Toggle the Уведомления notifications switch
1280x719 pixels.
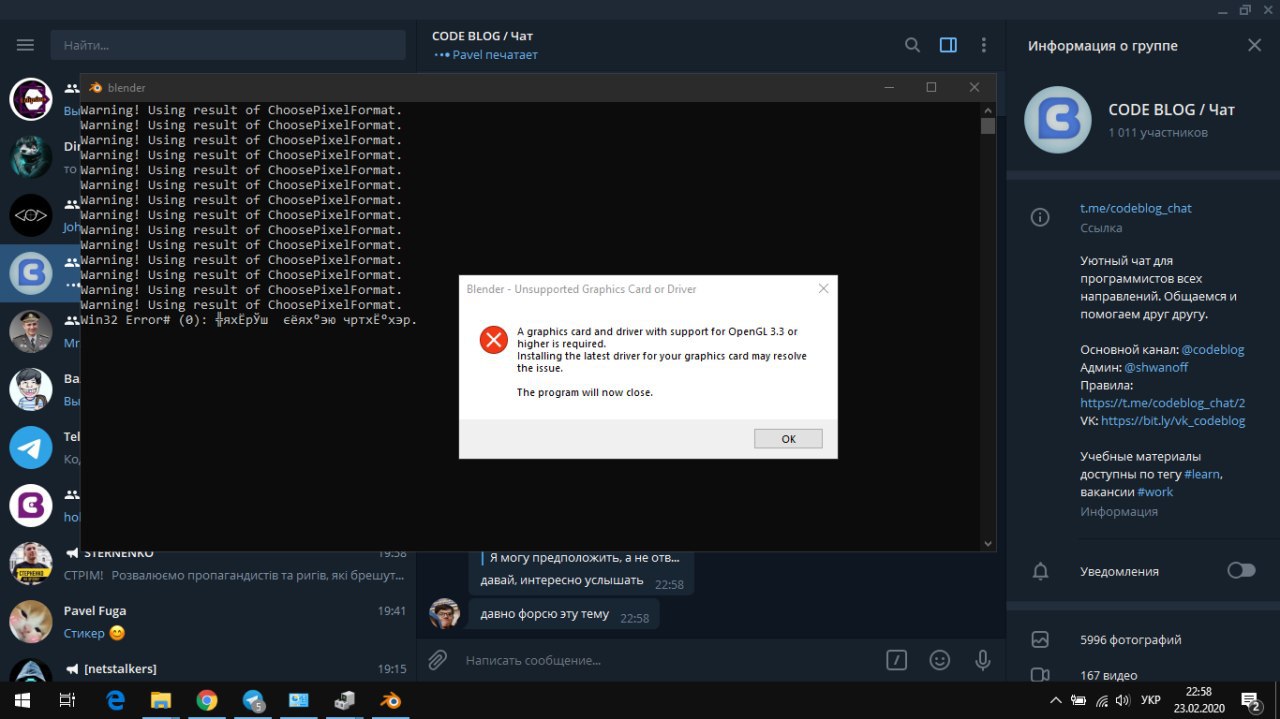coord(1241,571)
